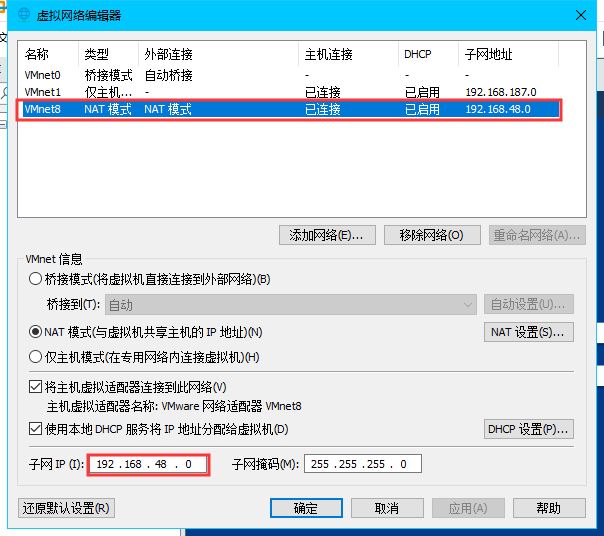Open NAT 设置 dialog
Screen dimensions: 604x536
(x=528, y=332)
